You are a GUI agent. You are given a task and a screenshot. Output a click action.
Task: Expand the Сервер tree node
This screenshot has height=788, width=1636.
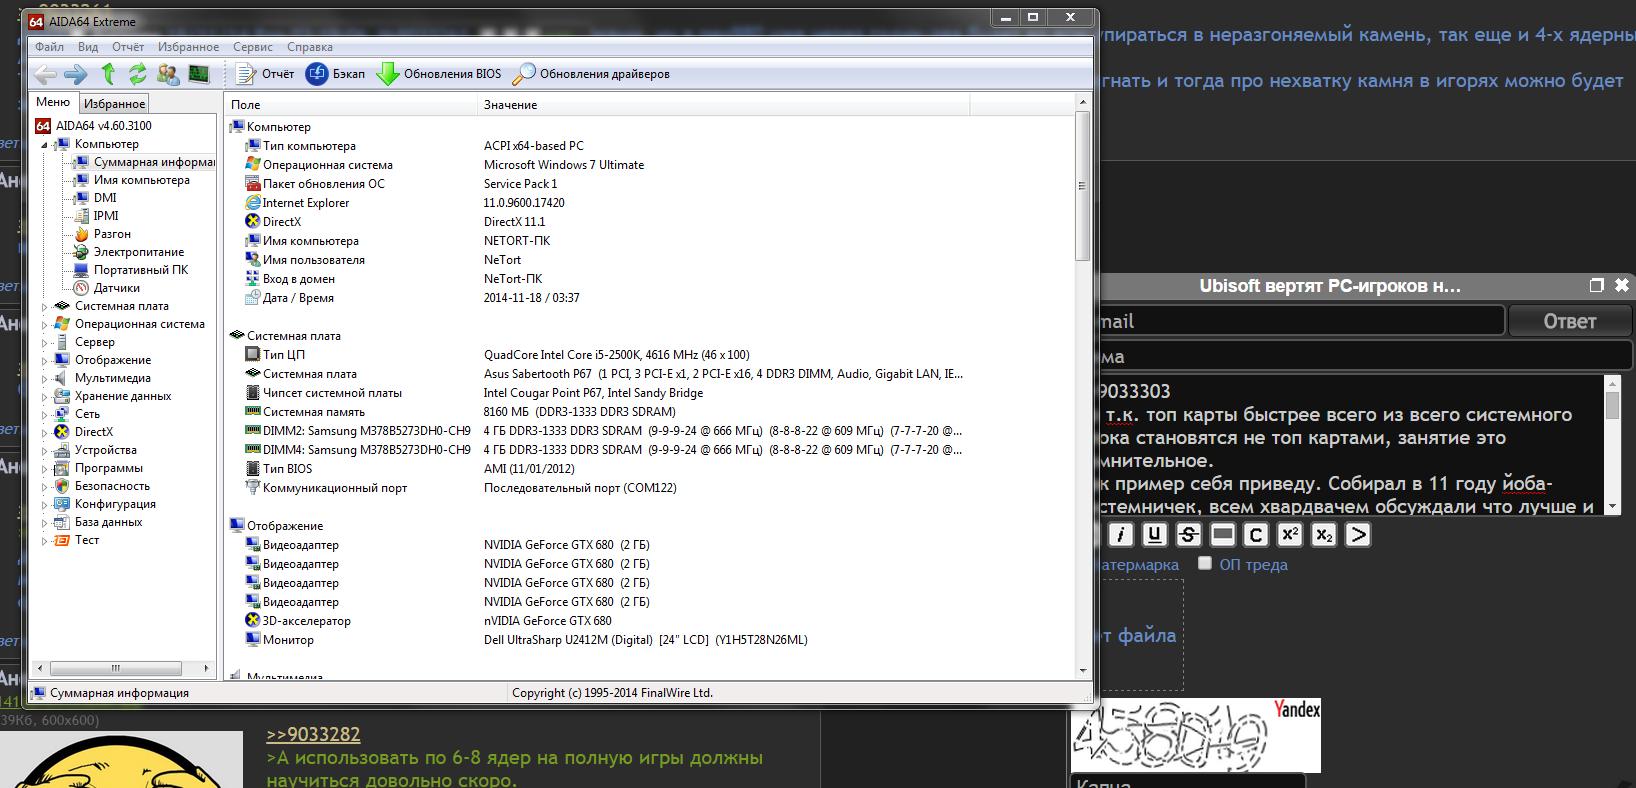pyautogui.click(x=44, y=343)
